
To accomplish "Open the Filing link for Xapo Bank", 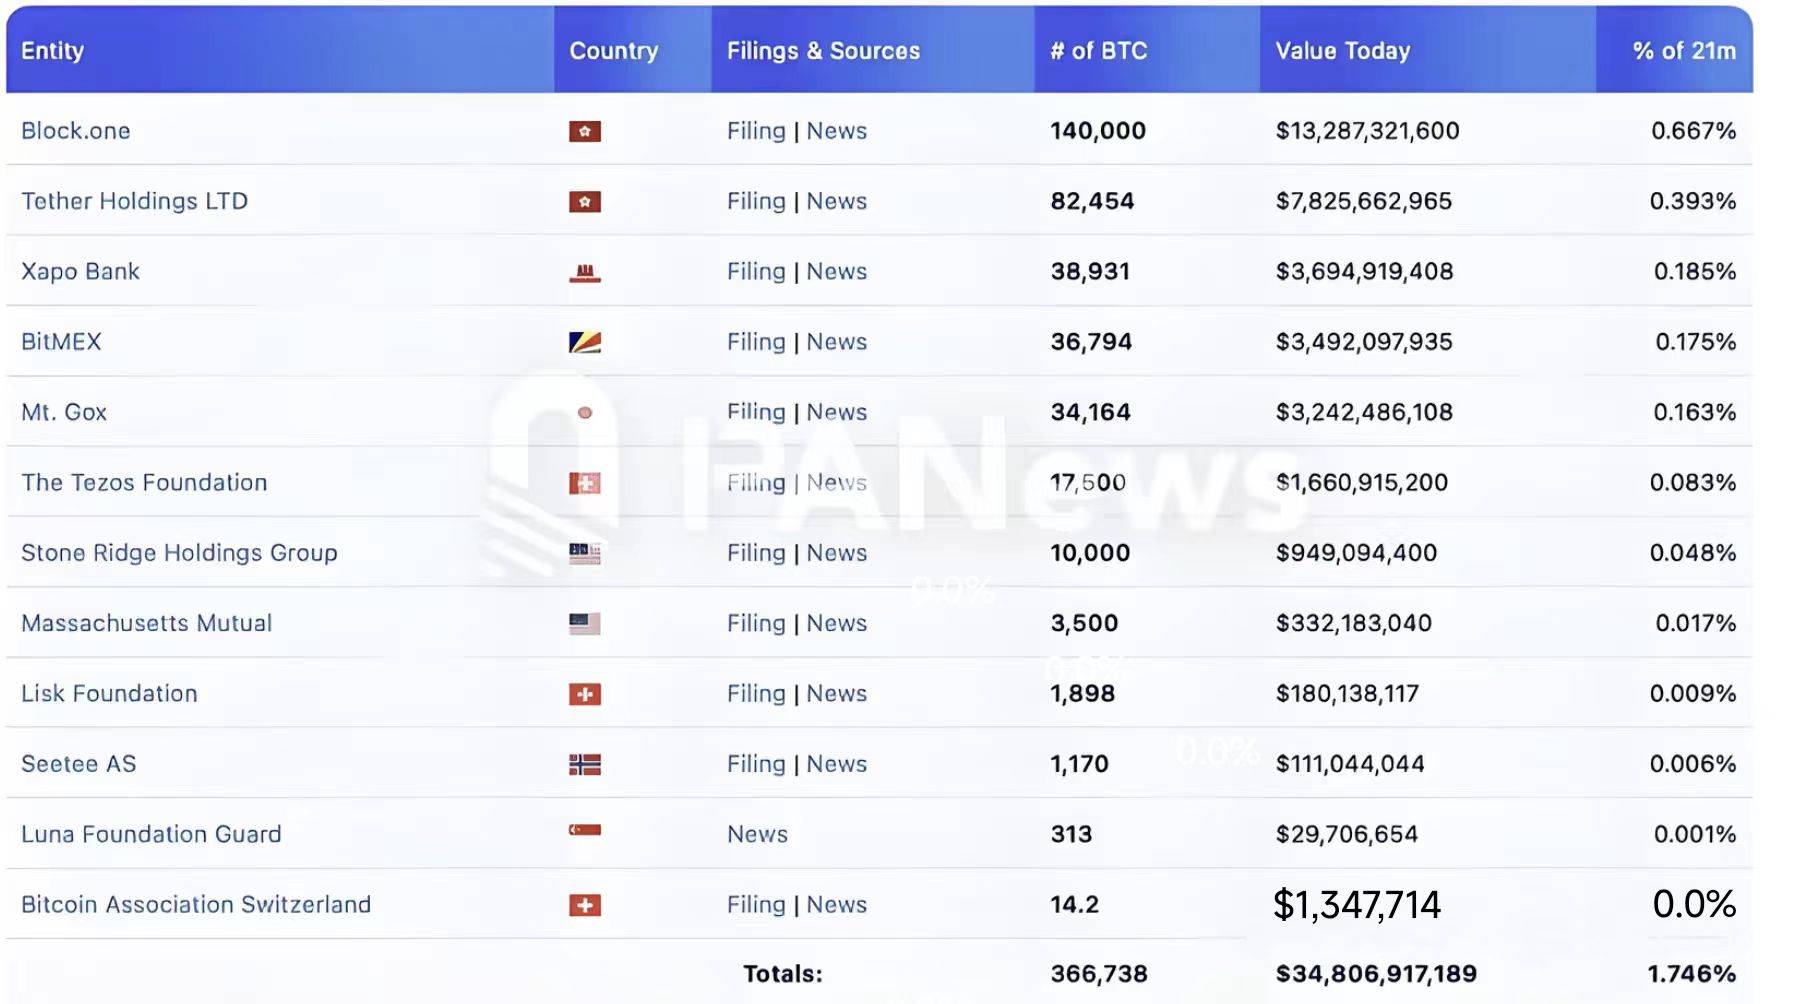I will point(756,272).
